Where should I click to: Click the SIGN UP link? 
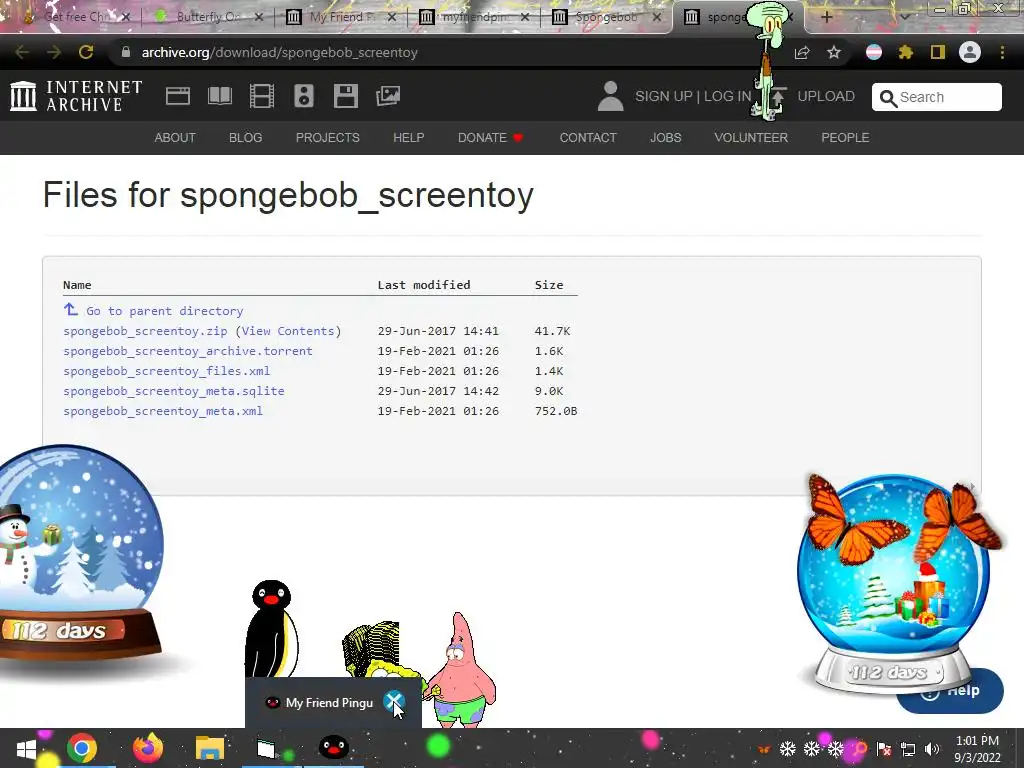[664, 96]
